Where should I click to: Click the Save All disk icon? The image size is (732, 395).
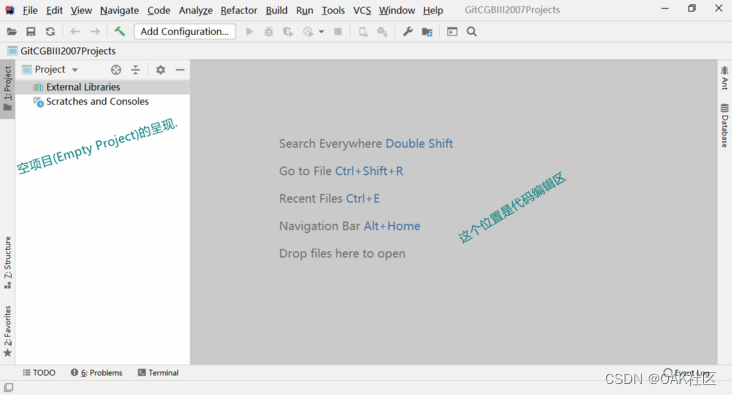[31, 32]
